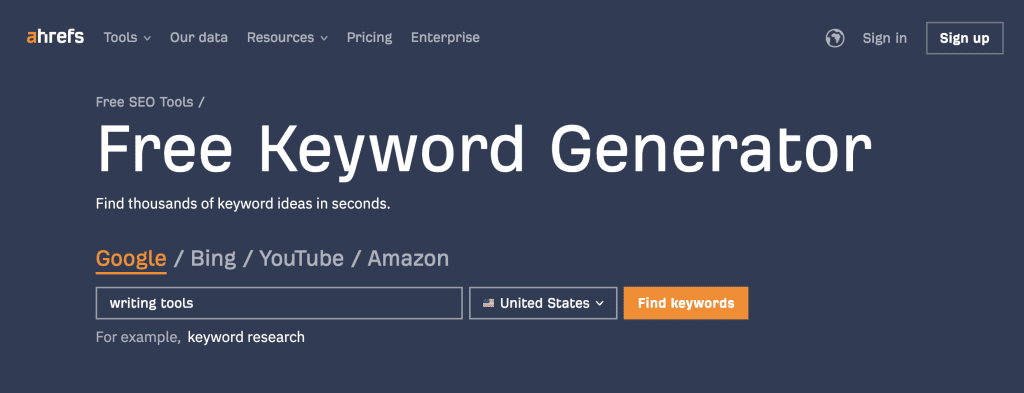This screenshot has width=1024, height=393.
Task: Open the globe language selector icon
Action: tap(835, 39)
